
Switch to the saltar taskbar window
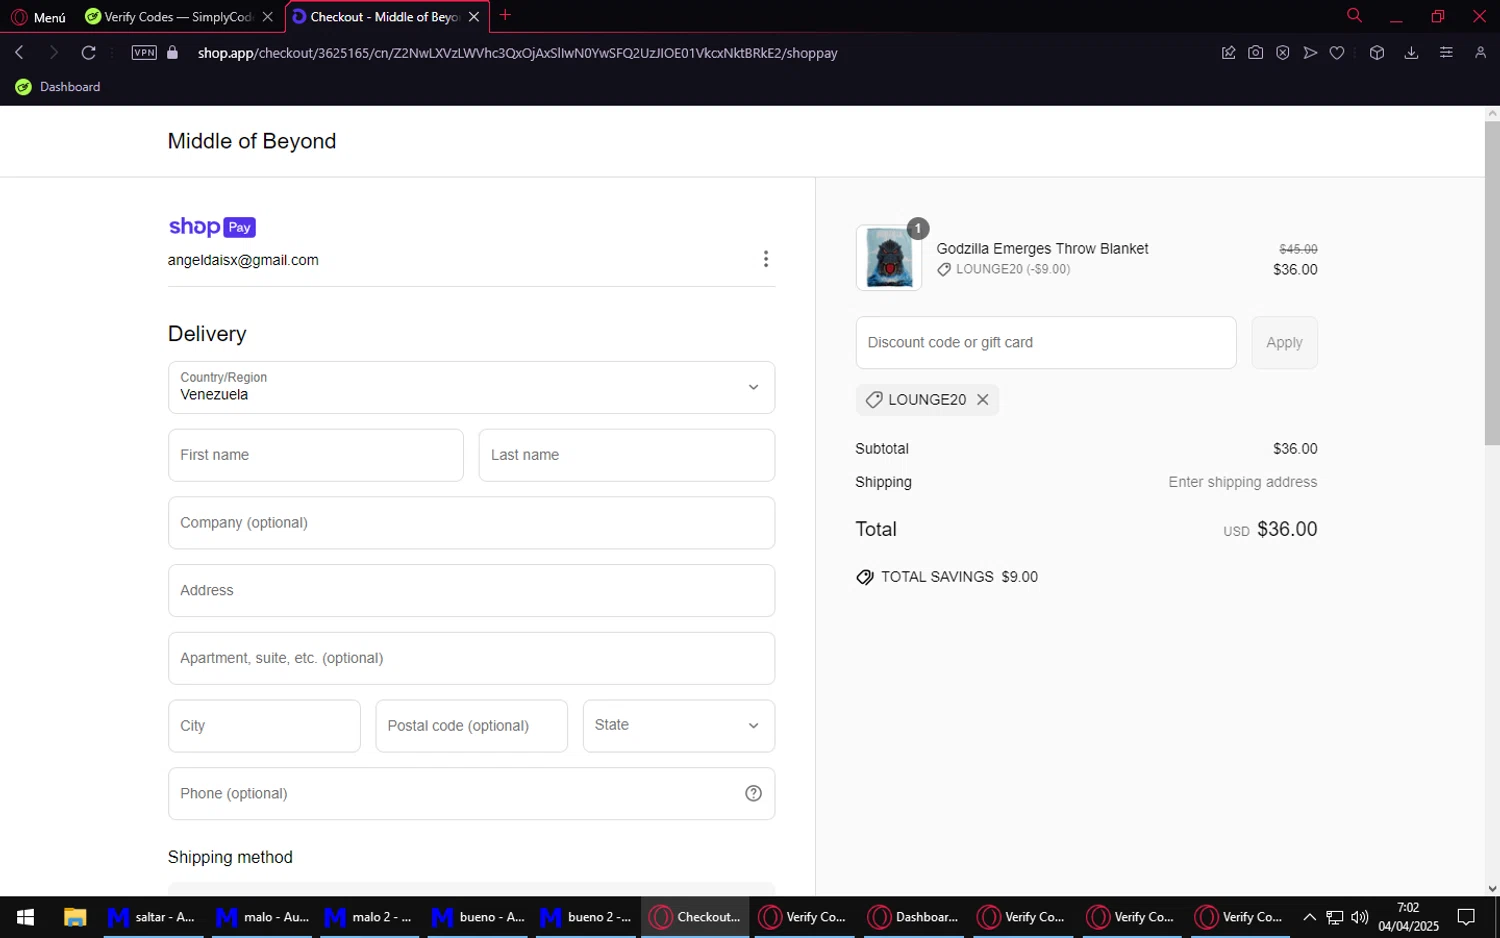pos(151,917)
